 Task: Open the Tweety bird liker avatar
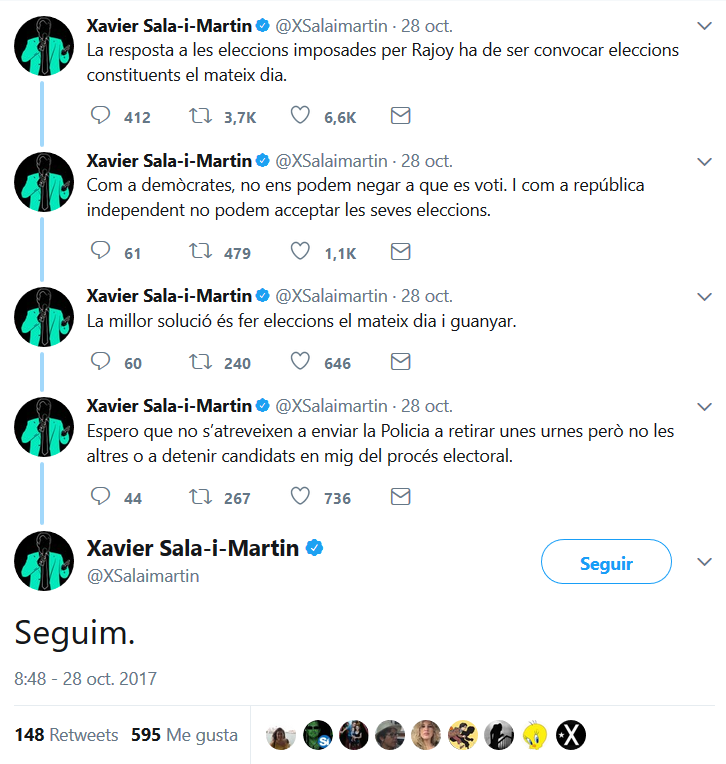(536, 735)
